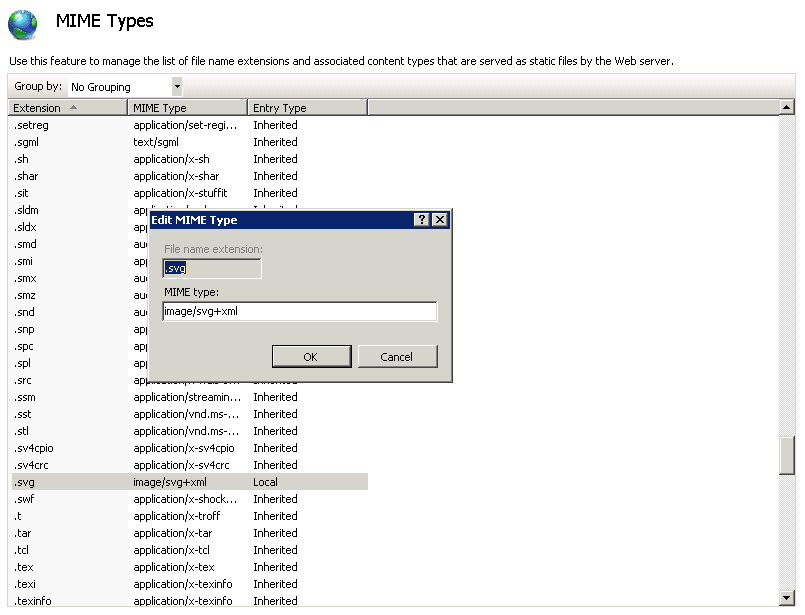
Task: Select the .setreg extension entry
Action: [30, 125]
